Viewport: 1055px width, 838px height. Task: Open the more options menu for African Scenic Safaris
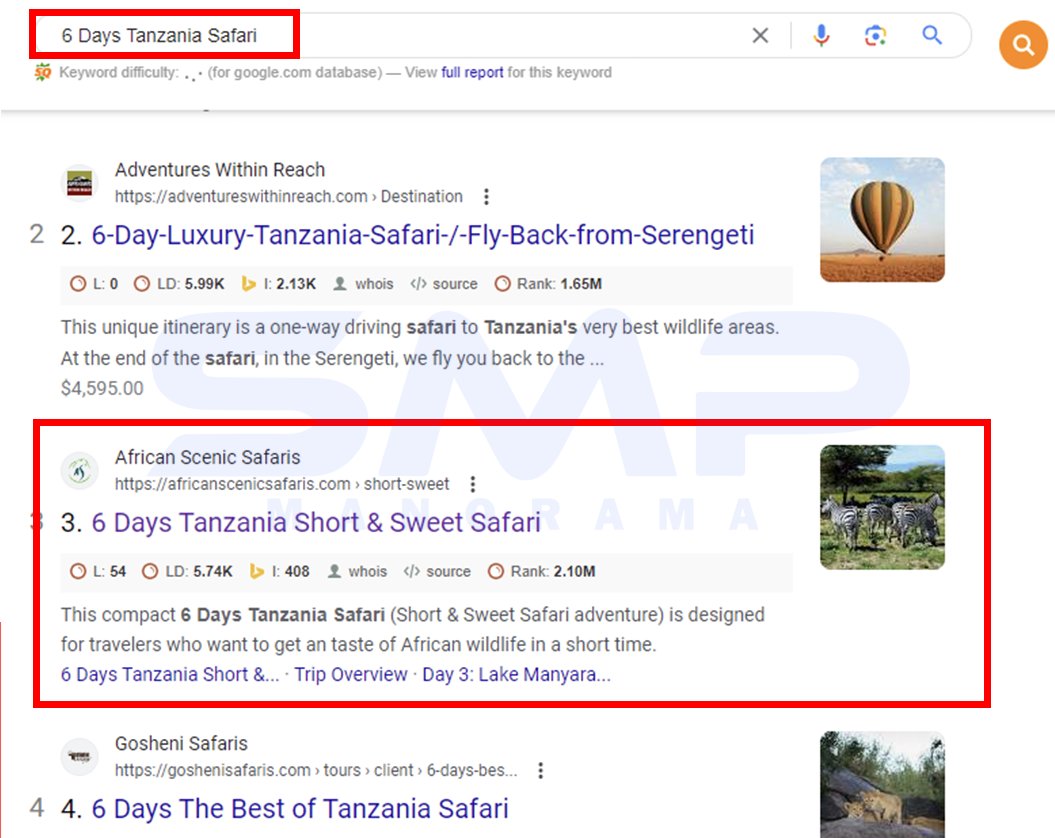(x=473, y=484)
